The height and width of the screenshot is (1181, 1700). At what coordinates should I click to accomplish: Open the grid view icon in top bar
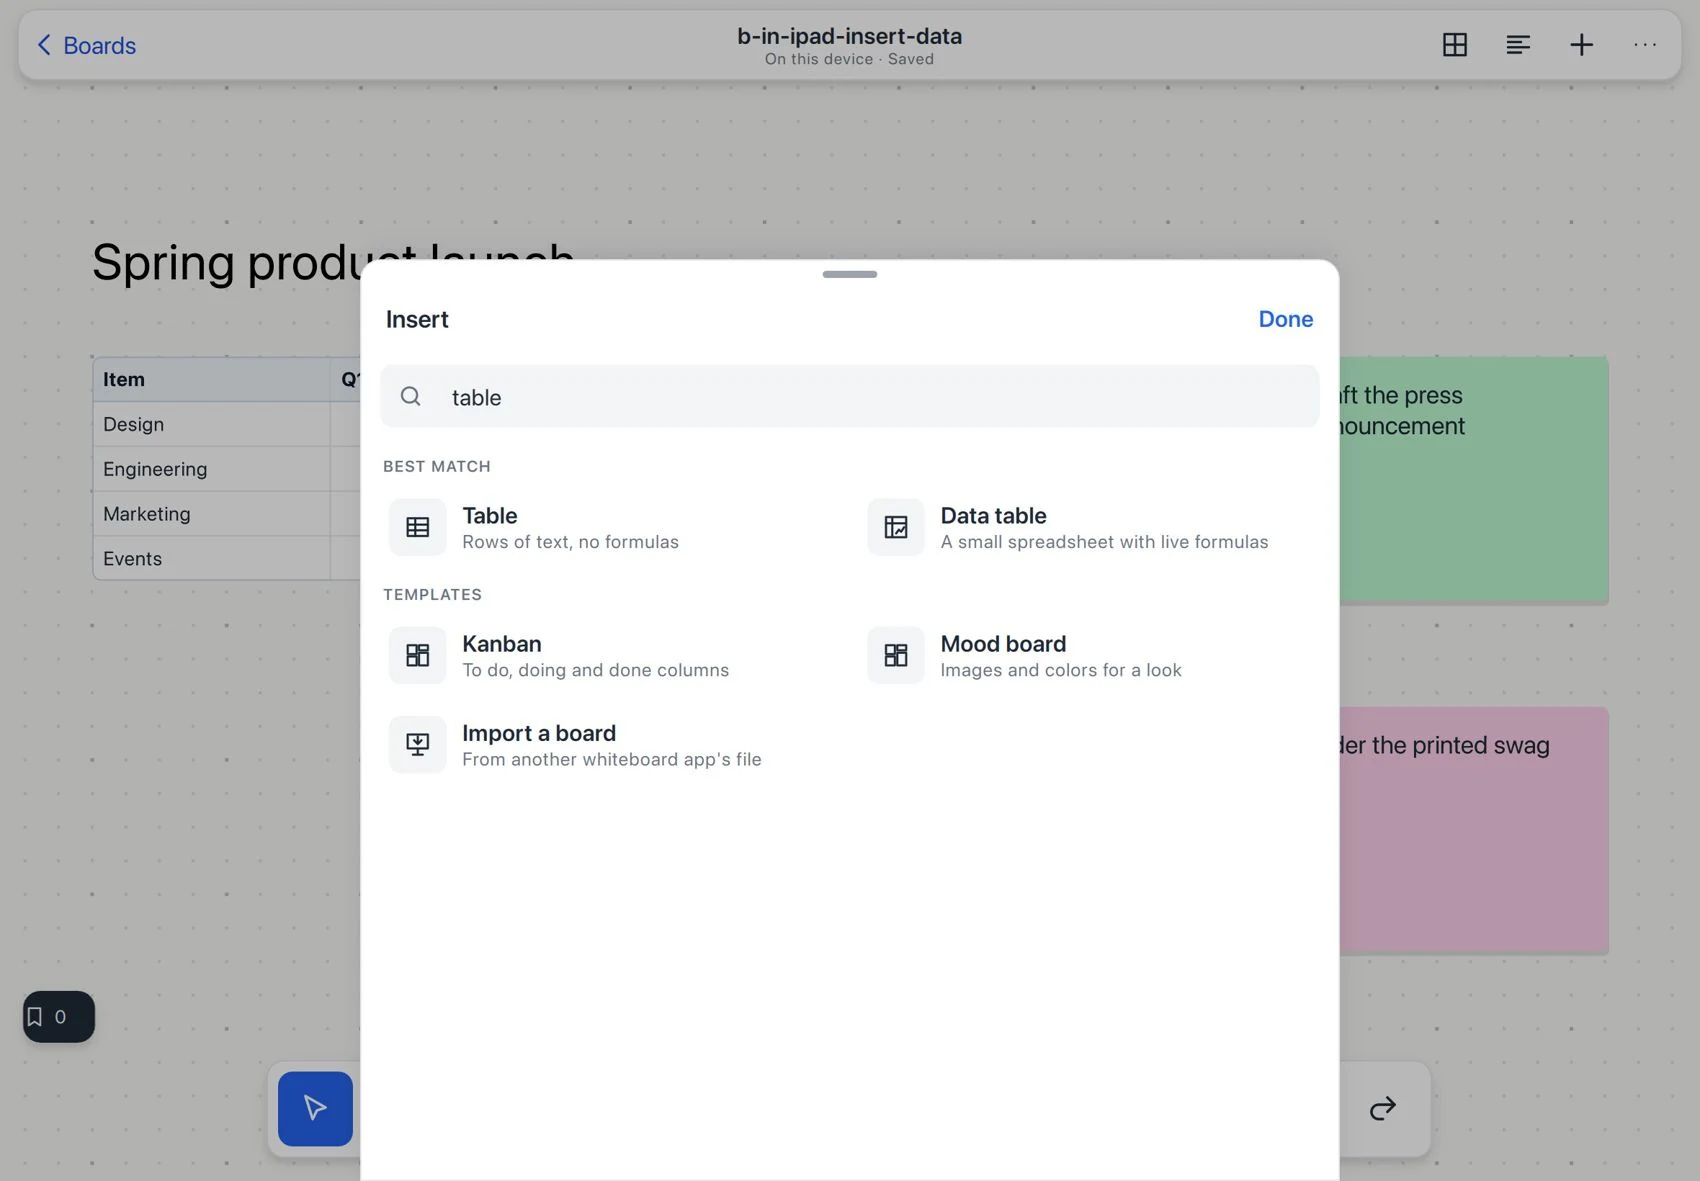coord(1454,44)
